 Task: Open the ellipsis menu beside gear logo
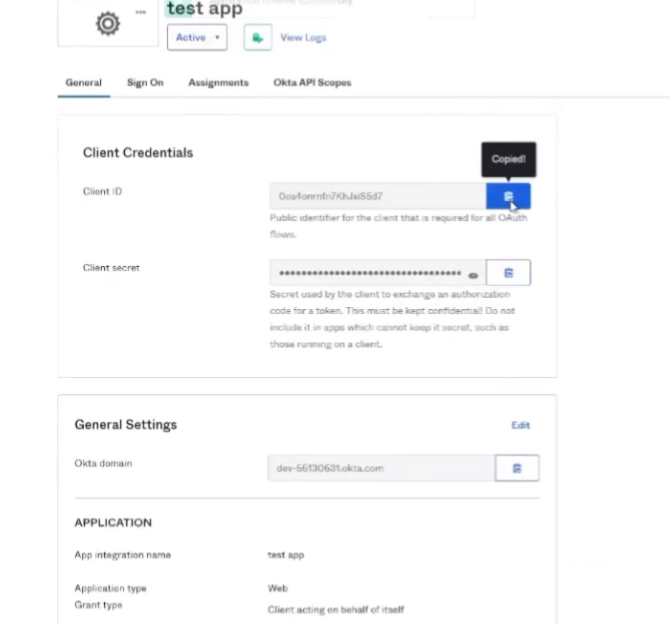pyautogui.click(x=141, y=12)
